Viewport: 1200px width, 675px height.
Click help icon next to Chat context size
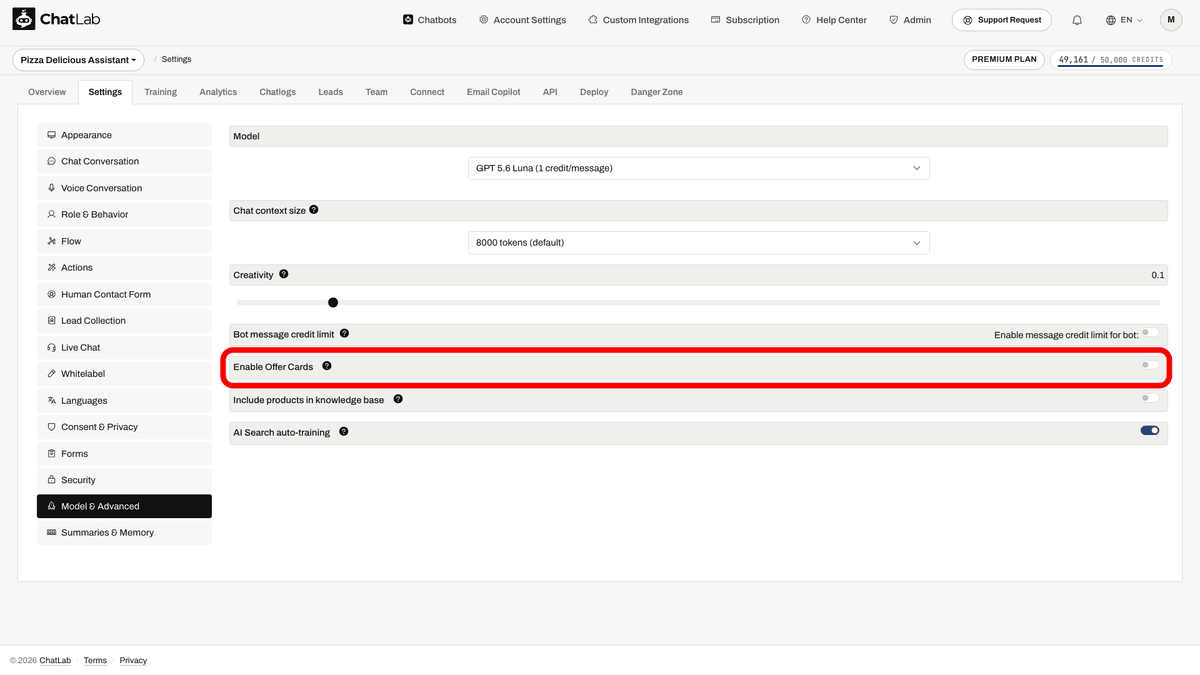pyautogui.click(x=314, y=210)
